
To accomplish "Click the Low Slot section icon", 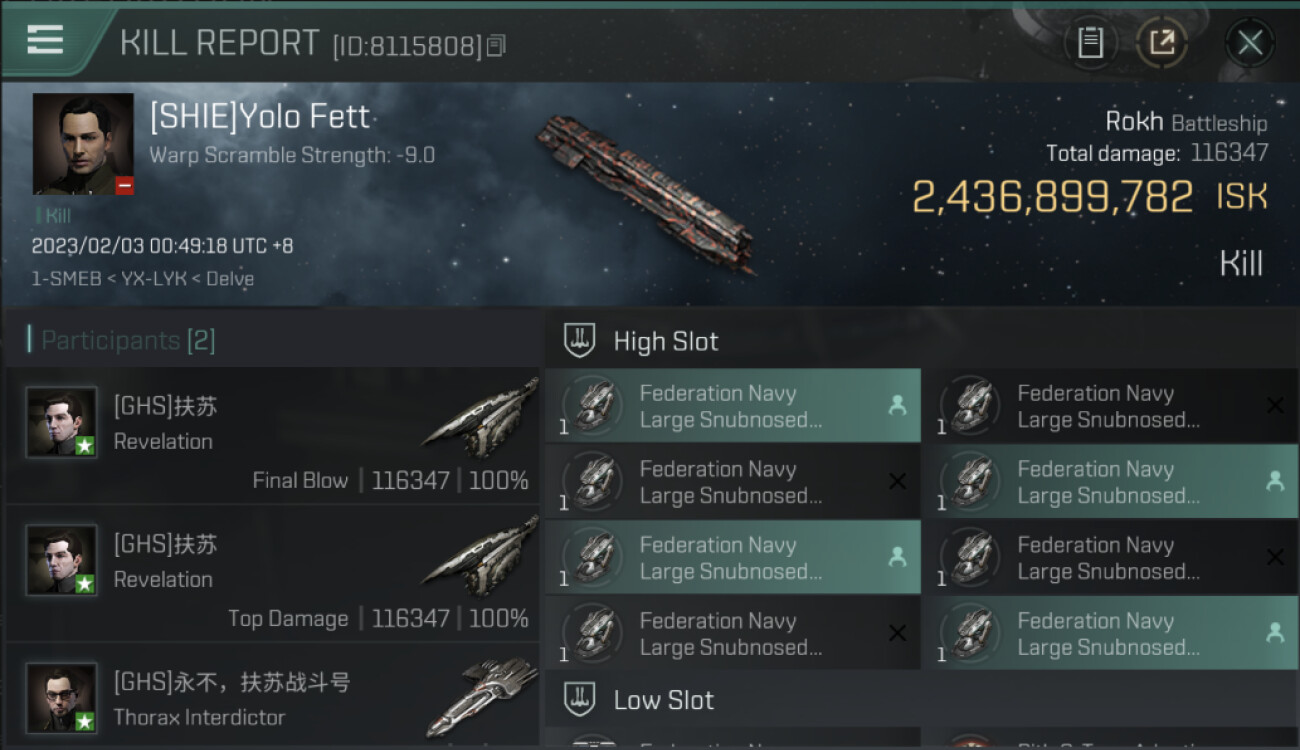I will click(580, 699).
